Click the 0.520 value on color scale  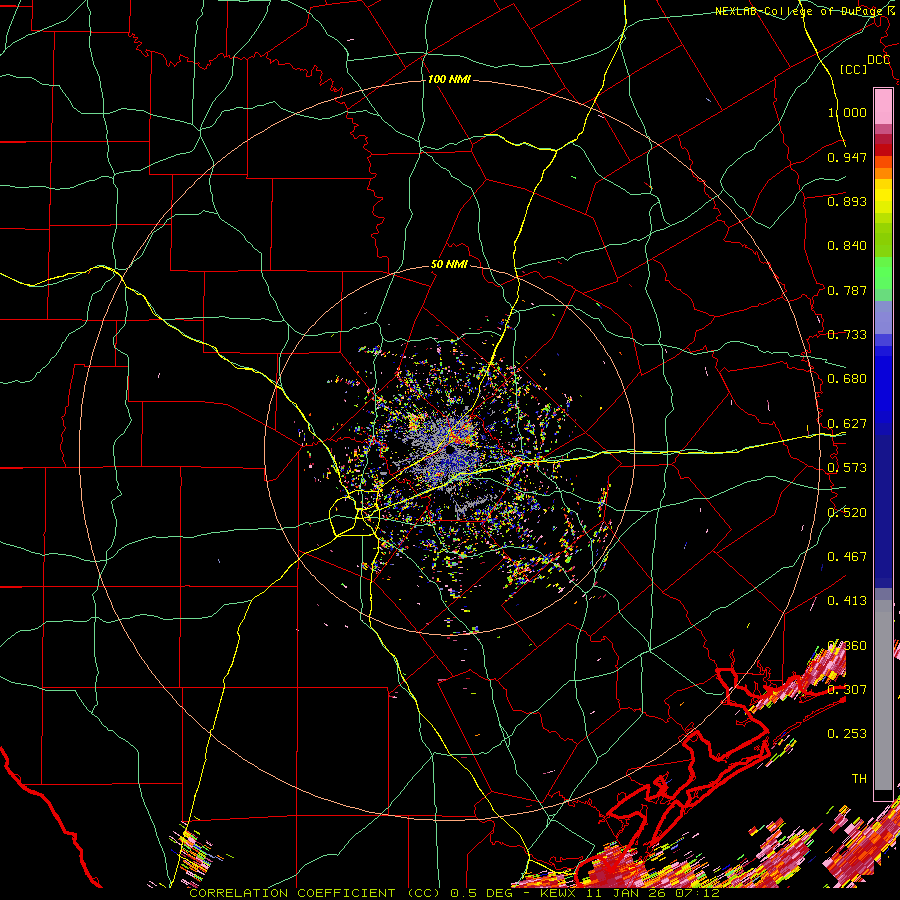click(x=847, y=513)
